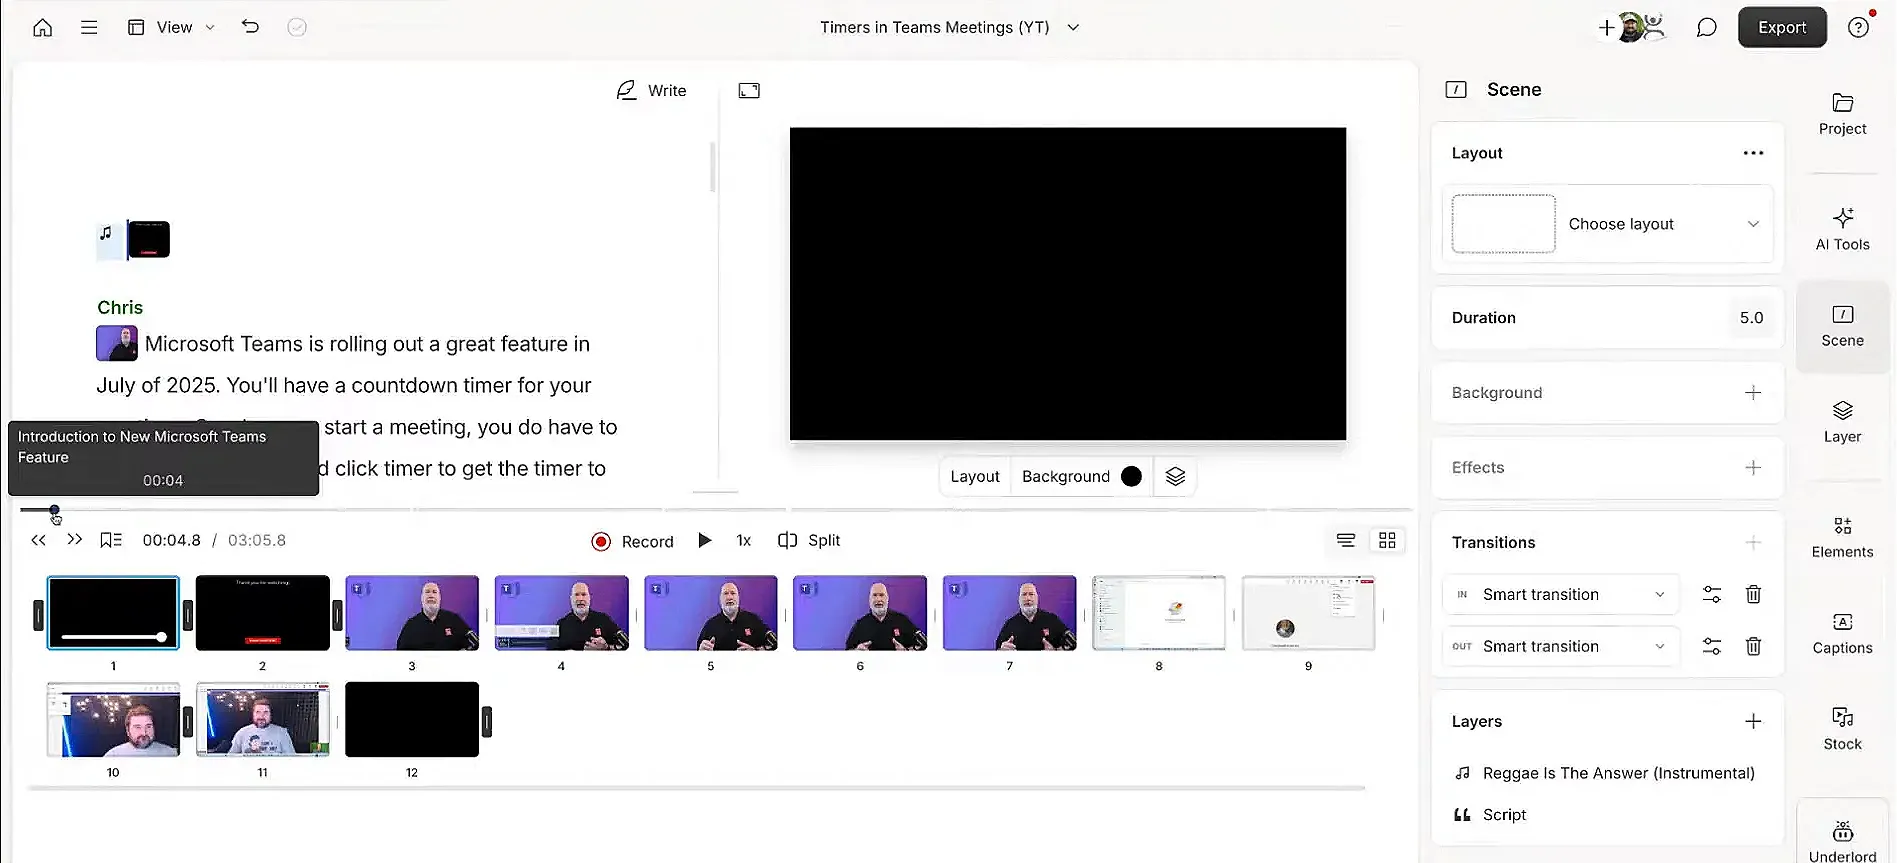
Task: Open the Captions tab
Action: [1842, 634]
